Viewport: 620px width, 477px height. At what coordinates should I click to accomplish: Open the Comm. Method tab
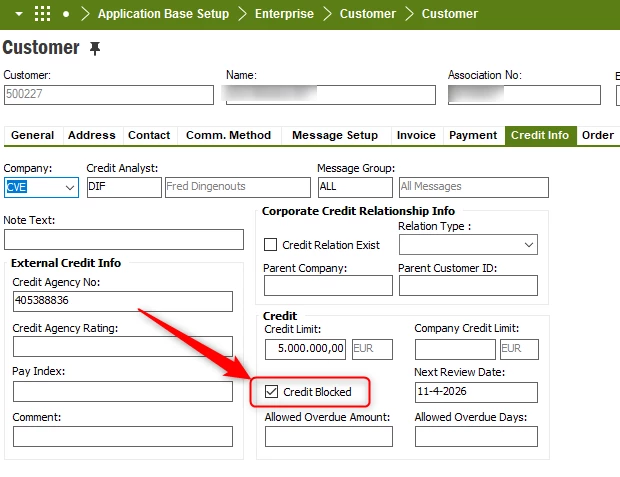point(229,135)
